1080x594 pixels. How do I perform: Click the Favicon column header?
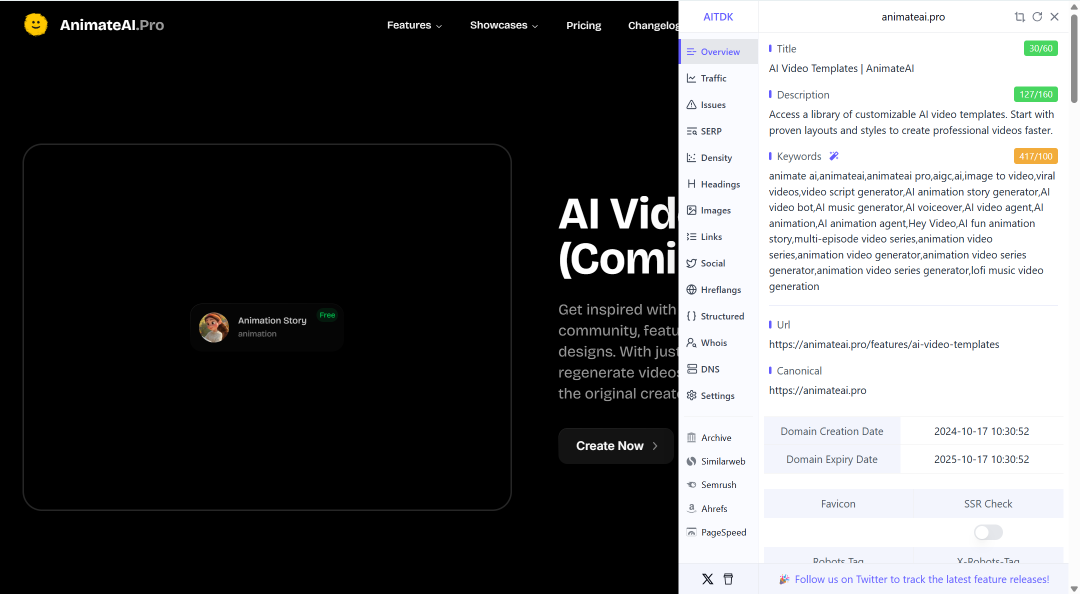point(838,504)
